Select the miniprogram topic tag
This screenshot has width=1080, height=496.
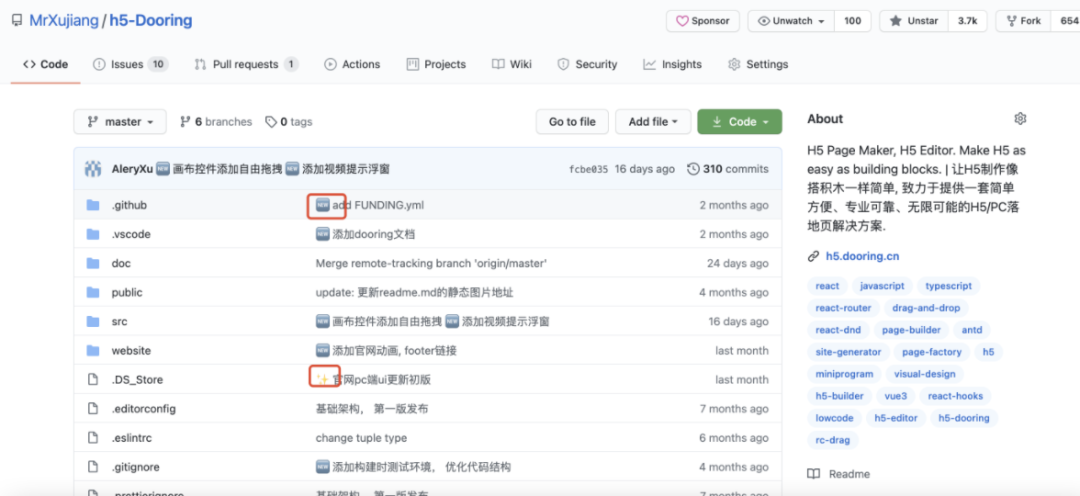coord(844,374)
